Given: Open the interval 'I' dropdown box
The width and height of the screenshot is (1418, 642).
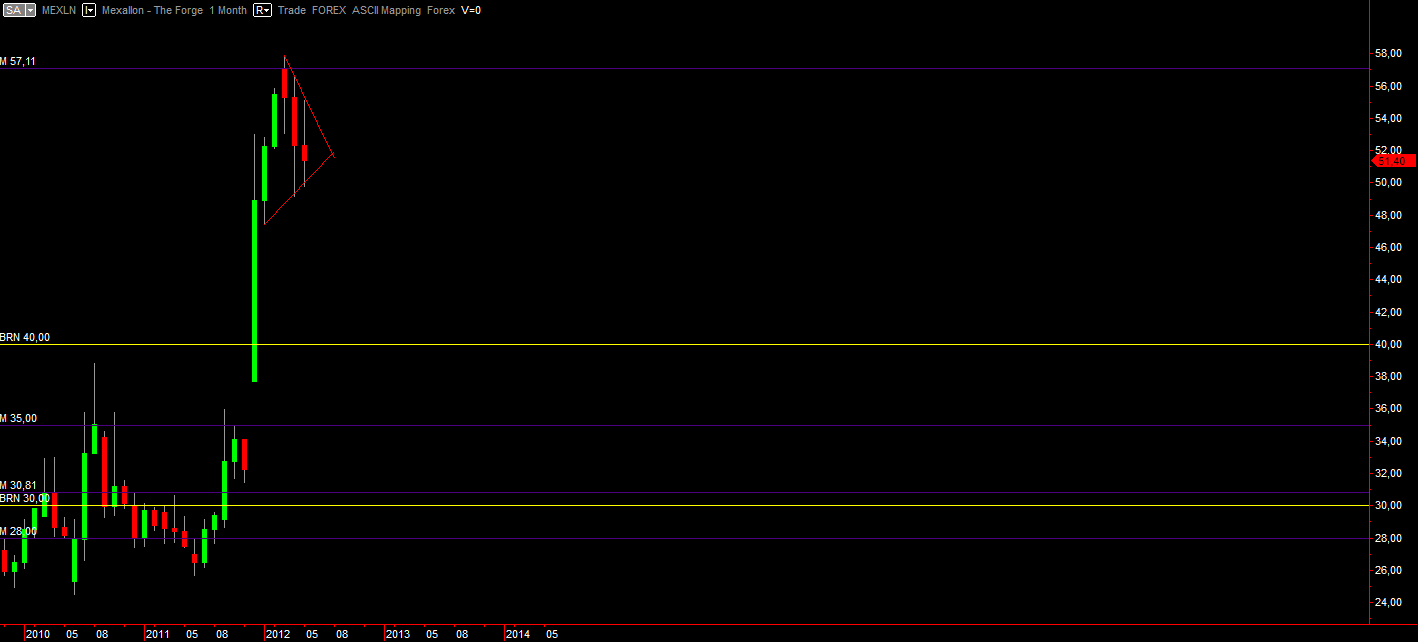Looking at the screenshot, I should (89, 10).
